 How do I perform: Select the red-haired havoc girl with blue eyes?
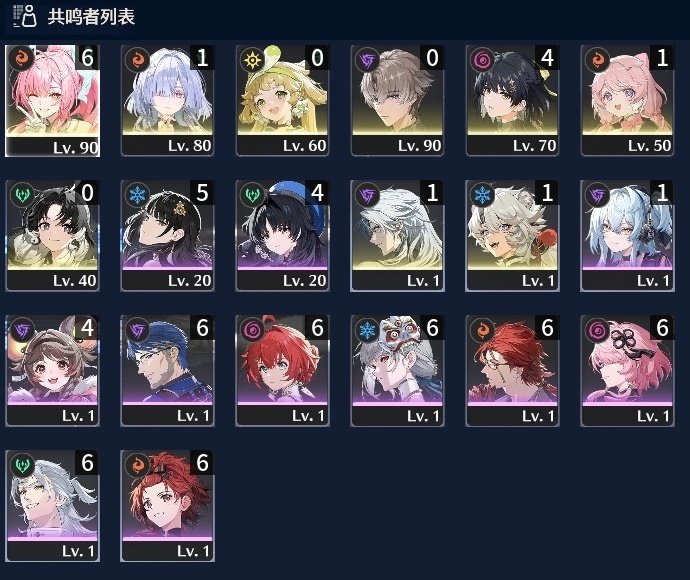click(x=283, y=371)
